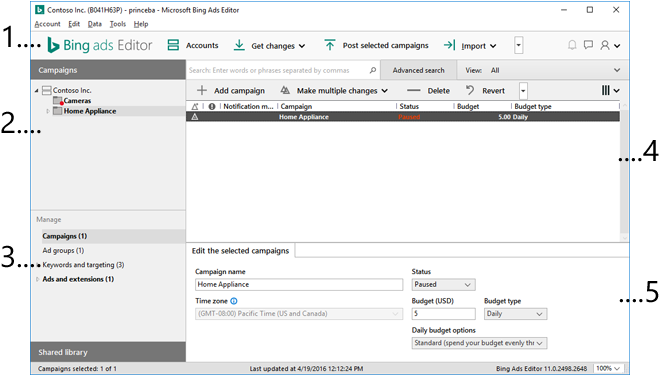Open the column chooser icon
Screen dimensions: 659x375
coord(610,90)
